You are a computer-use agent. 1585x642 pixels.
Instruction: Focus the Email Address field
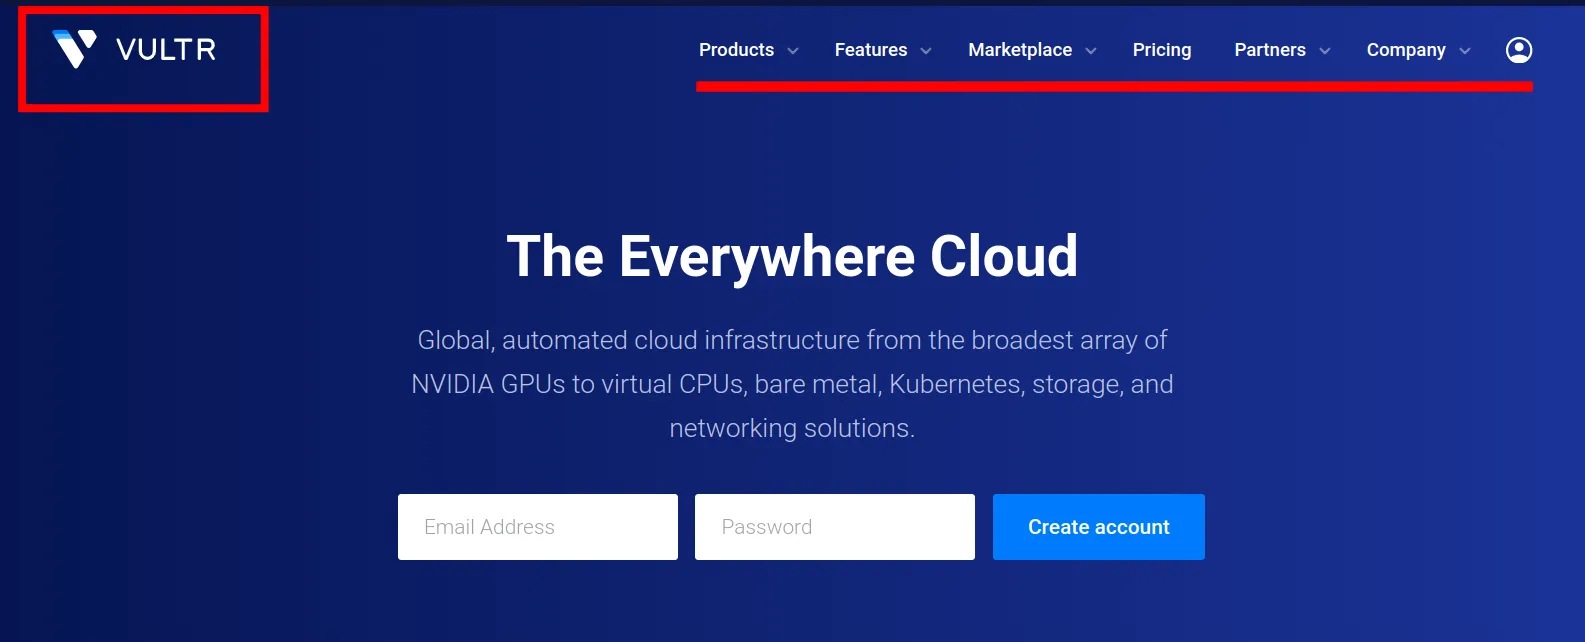[538, 527]
